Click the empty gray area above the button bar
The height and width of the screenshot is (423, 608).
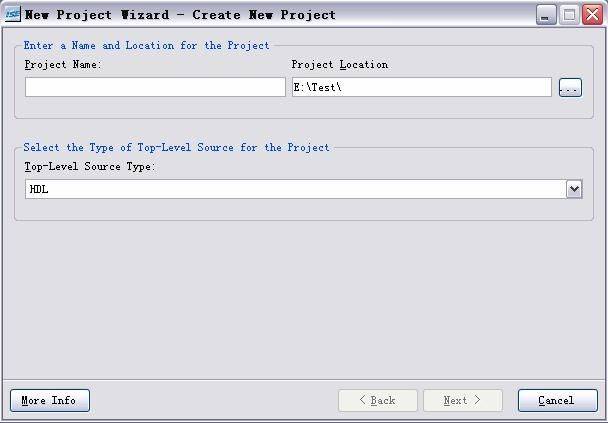point(304,300)
